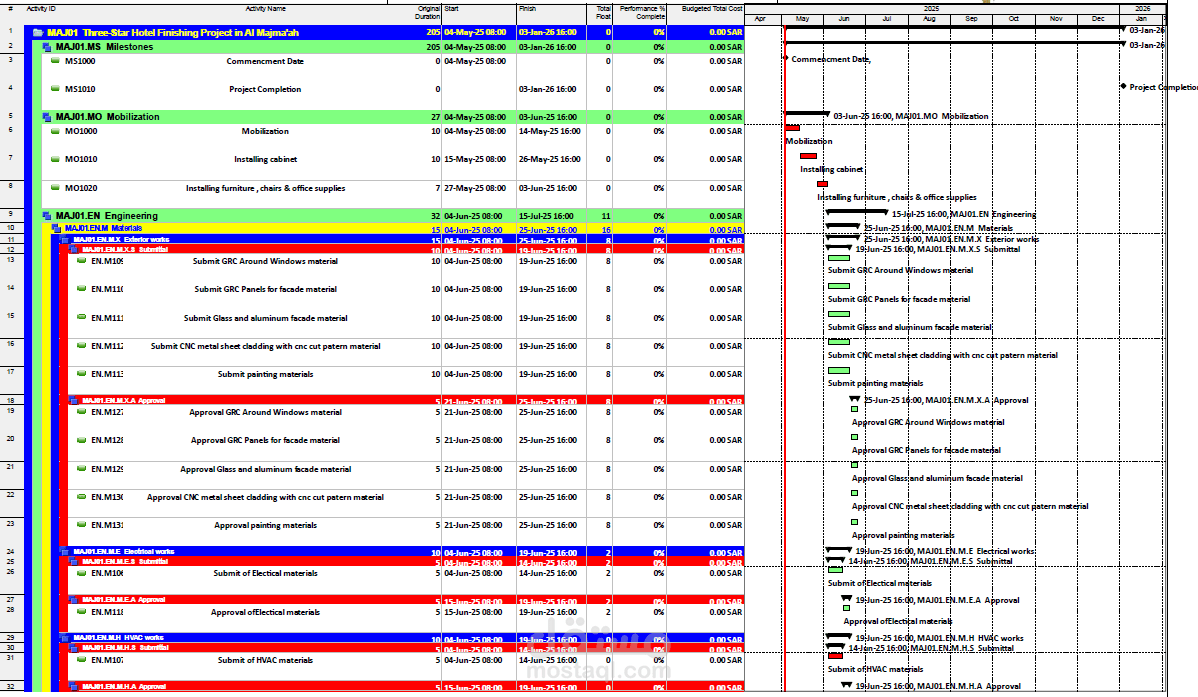
Task: Click the activity icon for MO1000 Mobilization
Action: point(55,131)
